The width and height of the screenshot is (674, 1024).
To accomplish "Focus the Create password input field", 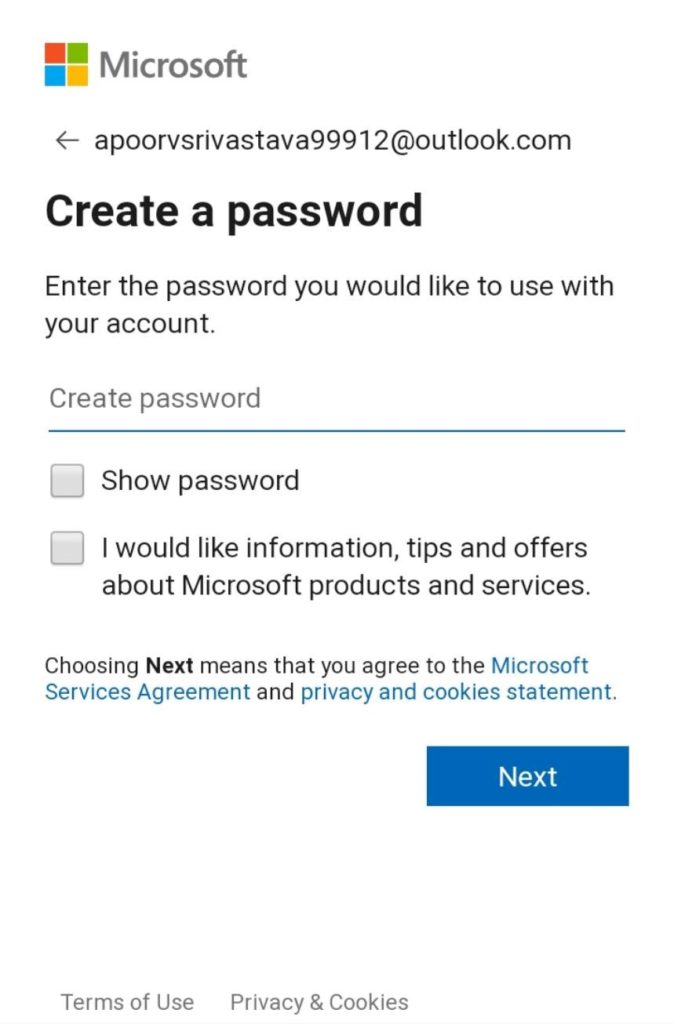I will 336,399.
